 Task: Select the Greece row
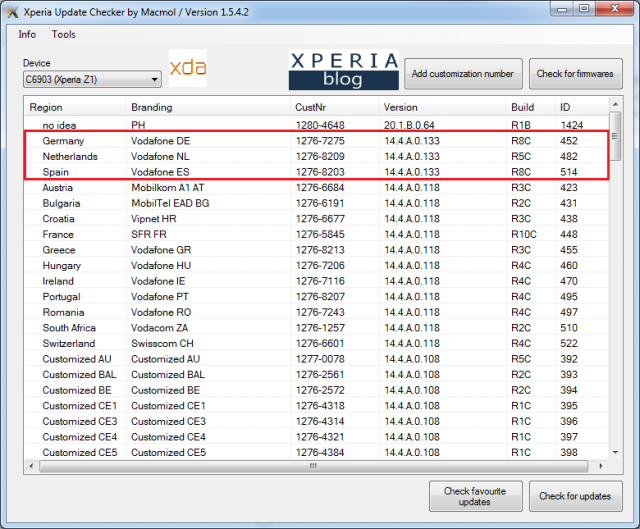[x=317, y=250]
